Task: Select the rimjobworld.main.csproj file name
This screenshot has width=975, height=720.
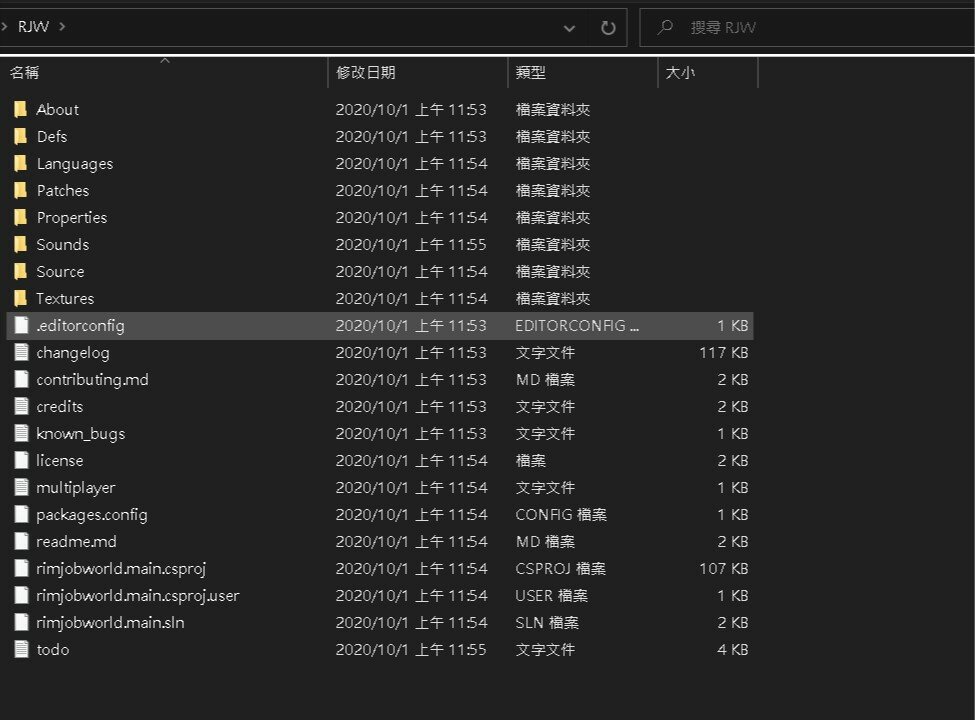Action: (x=121, y=569)
